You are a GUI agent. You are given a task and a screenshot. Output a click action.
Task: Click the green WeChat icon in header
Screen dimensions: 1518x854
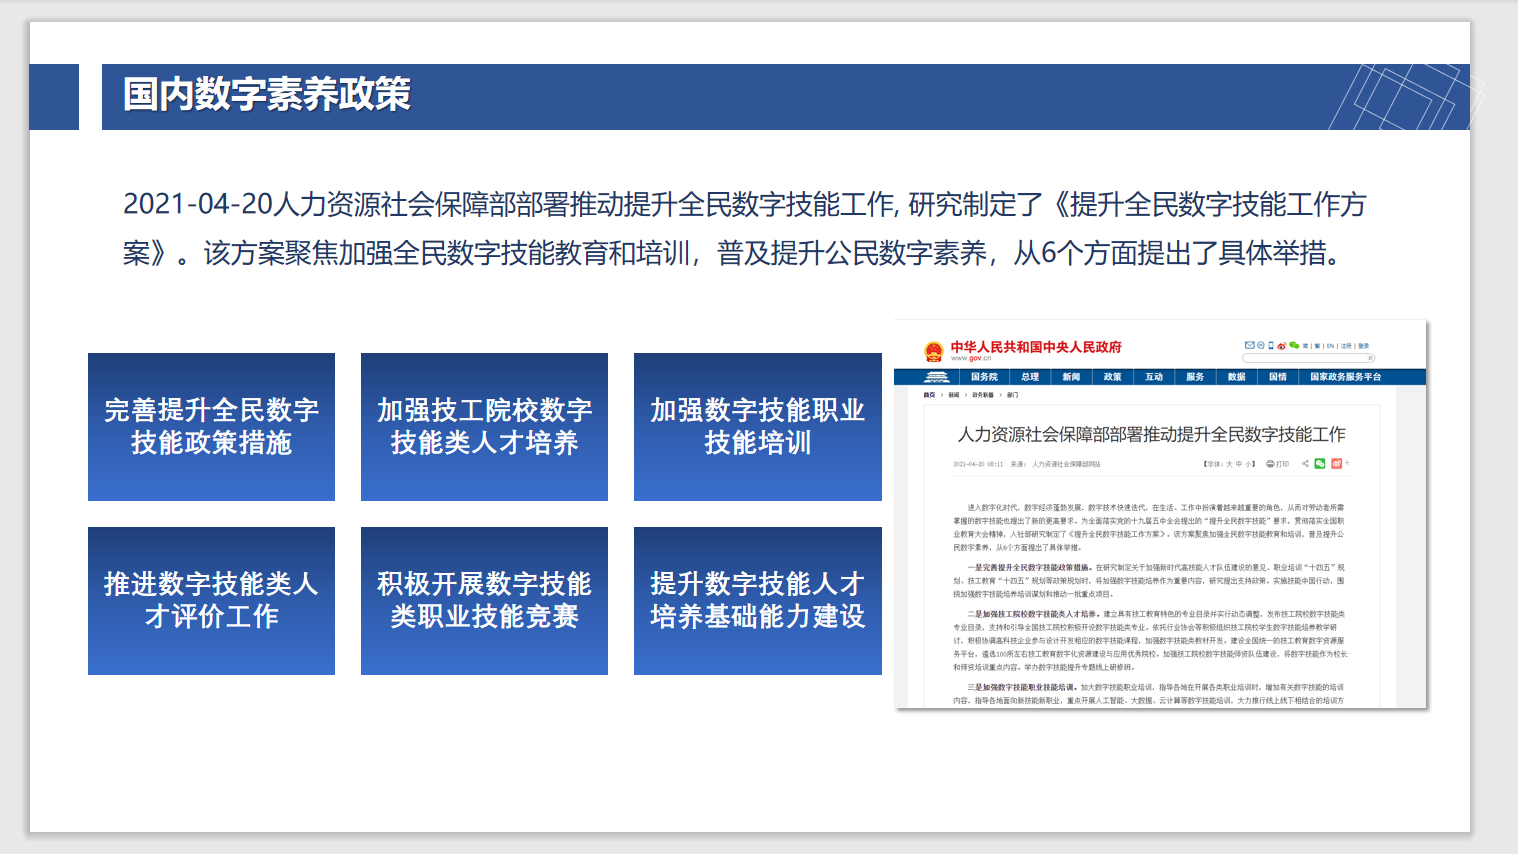pyautogui.click(x=1294, y=345)
